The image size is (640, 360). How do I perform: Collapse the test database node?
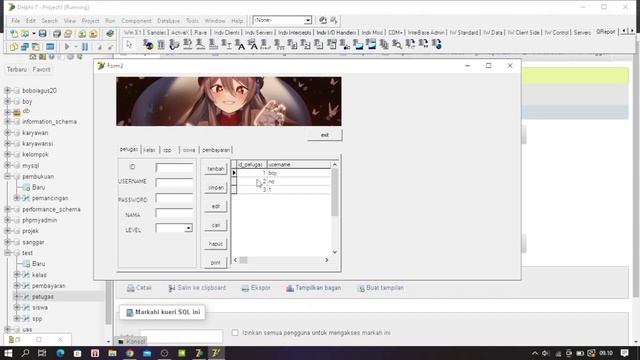(7, 253)
